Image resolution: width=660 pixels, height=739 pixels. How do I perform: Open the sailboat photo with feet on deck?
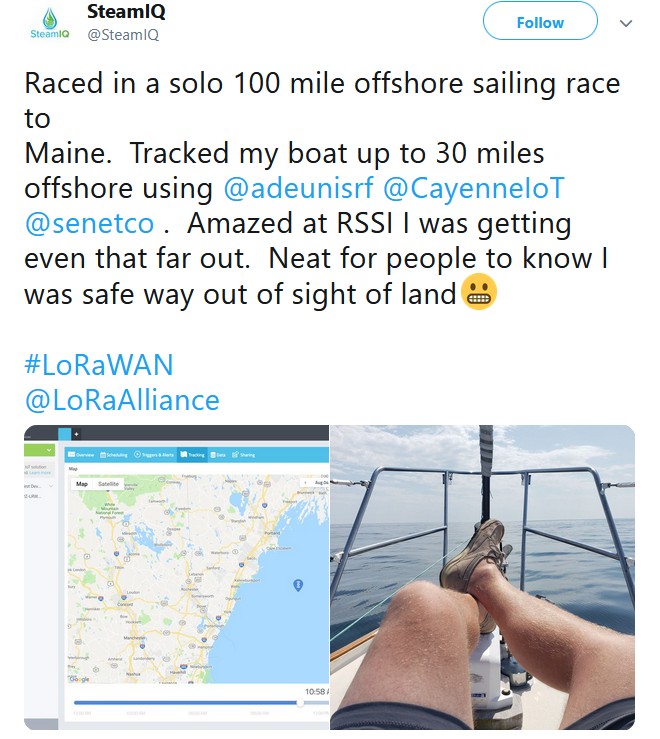click(482, 577)
